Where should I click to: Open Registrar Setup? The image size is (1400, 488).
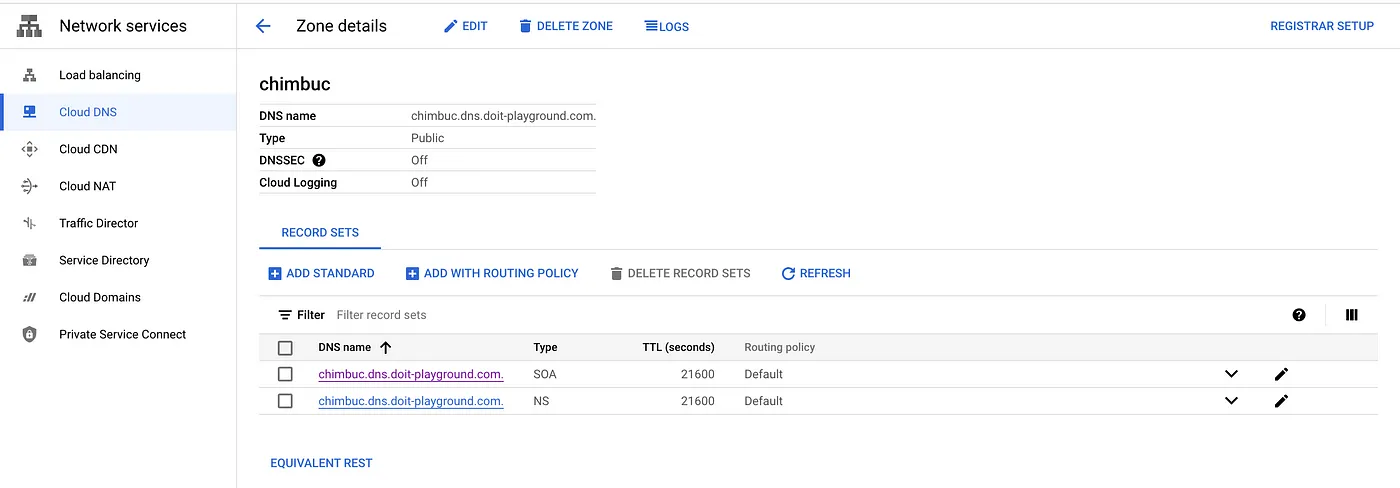[1322, 26]
